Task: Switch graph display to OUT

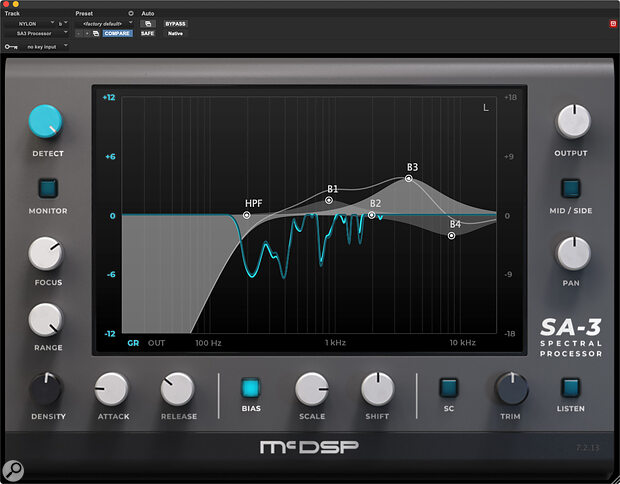Action: tap(157, 342)
